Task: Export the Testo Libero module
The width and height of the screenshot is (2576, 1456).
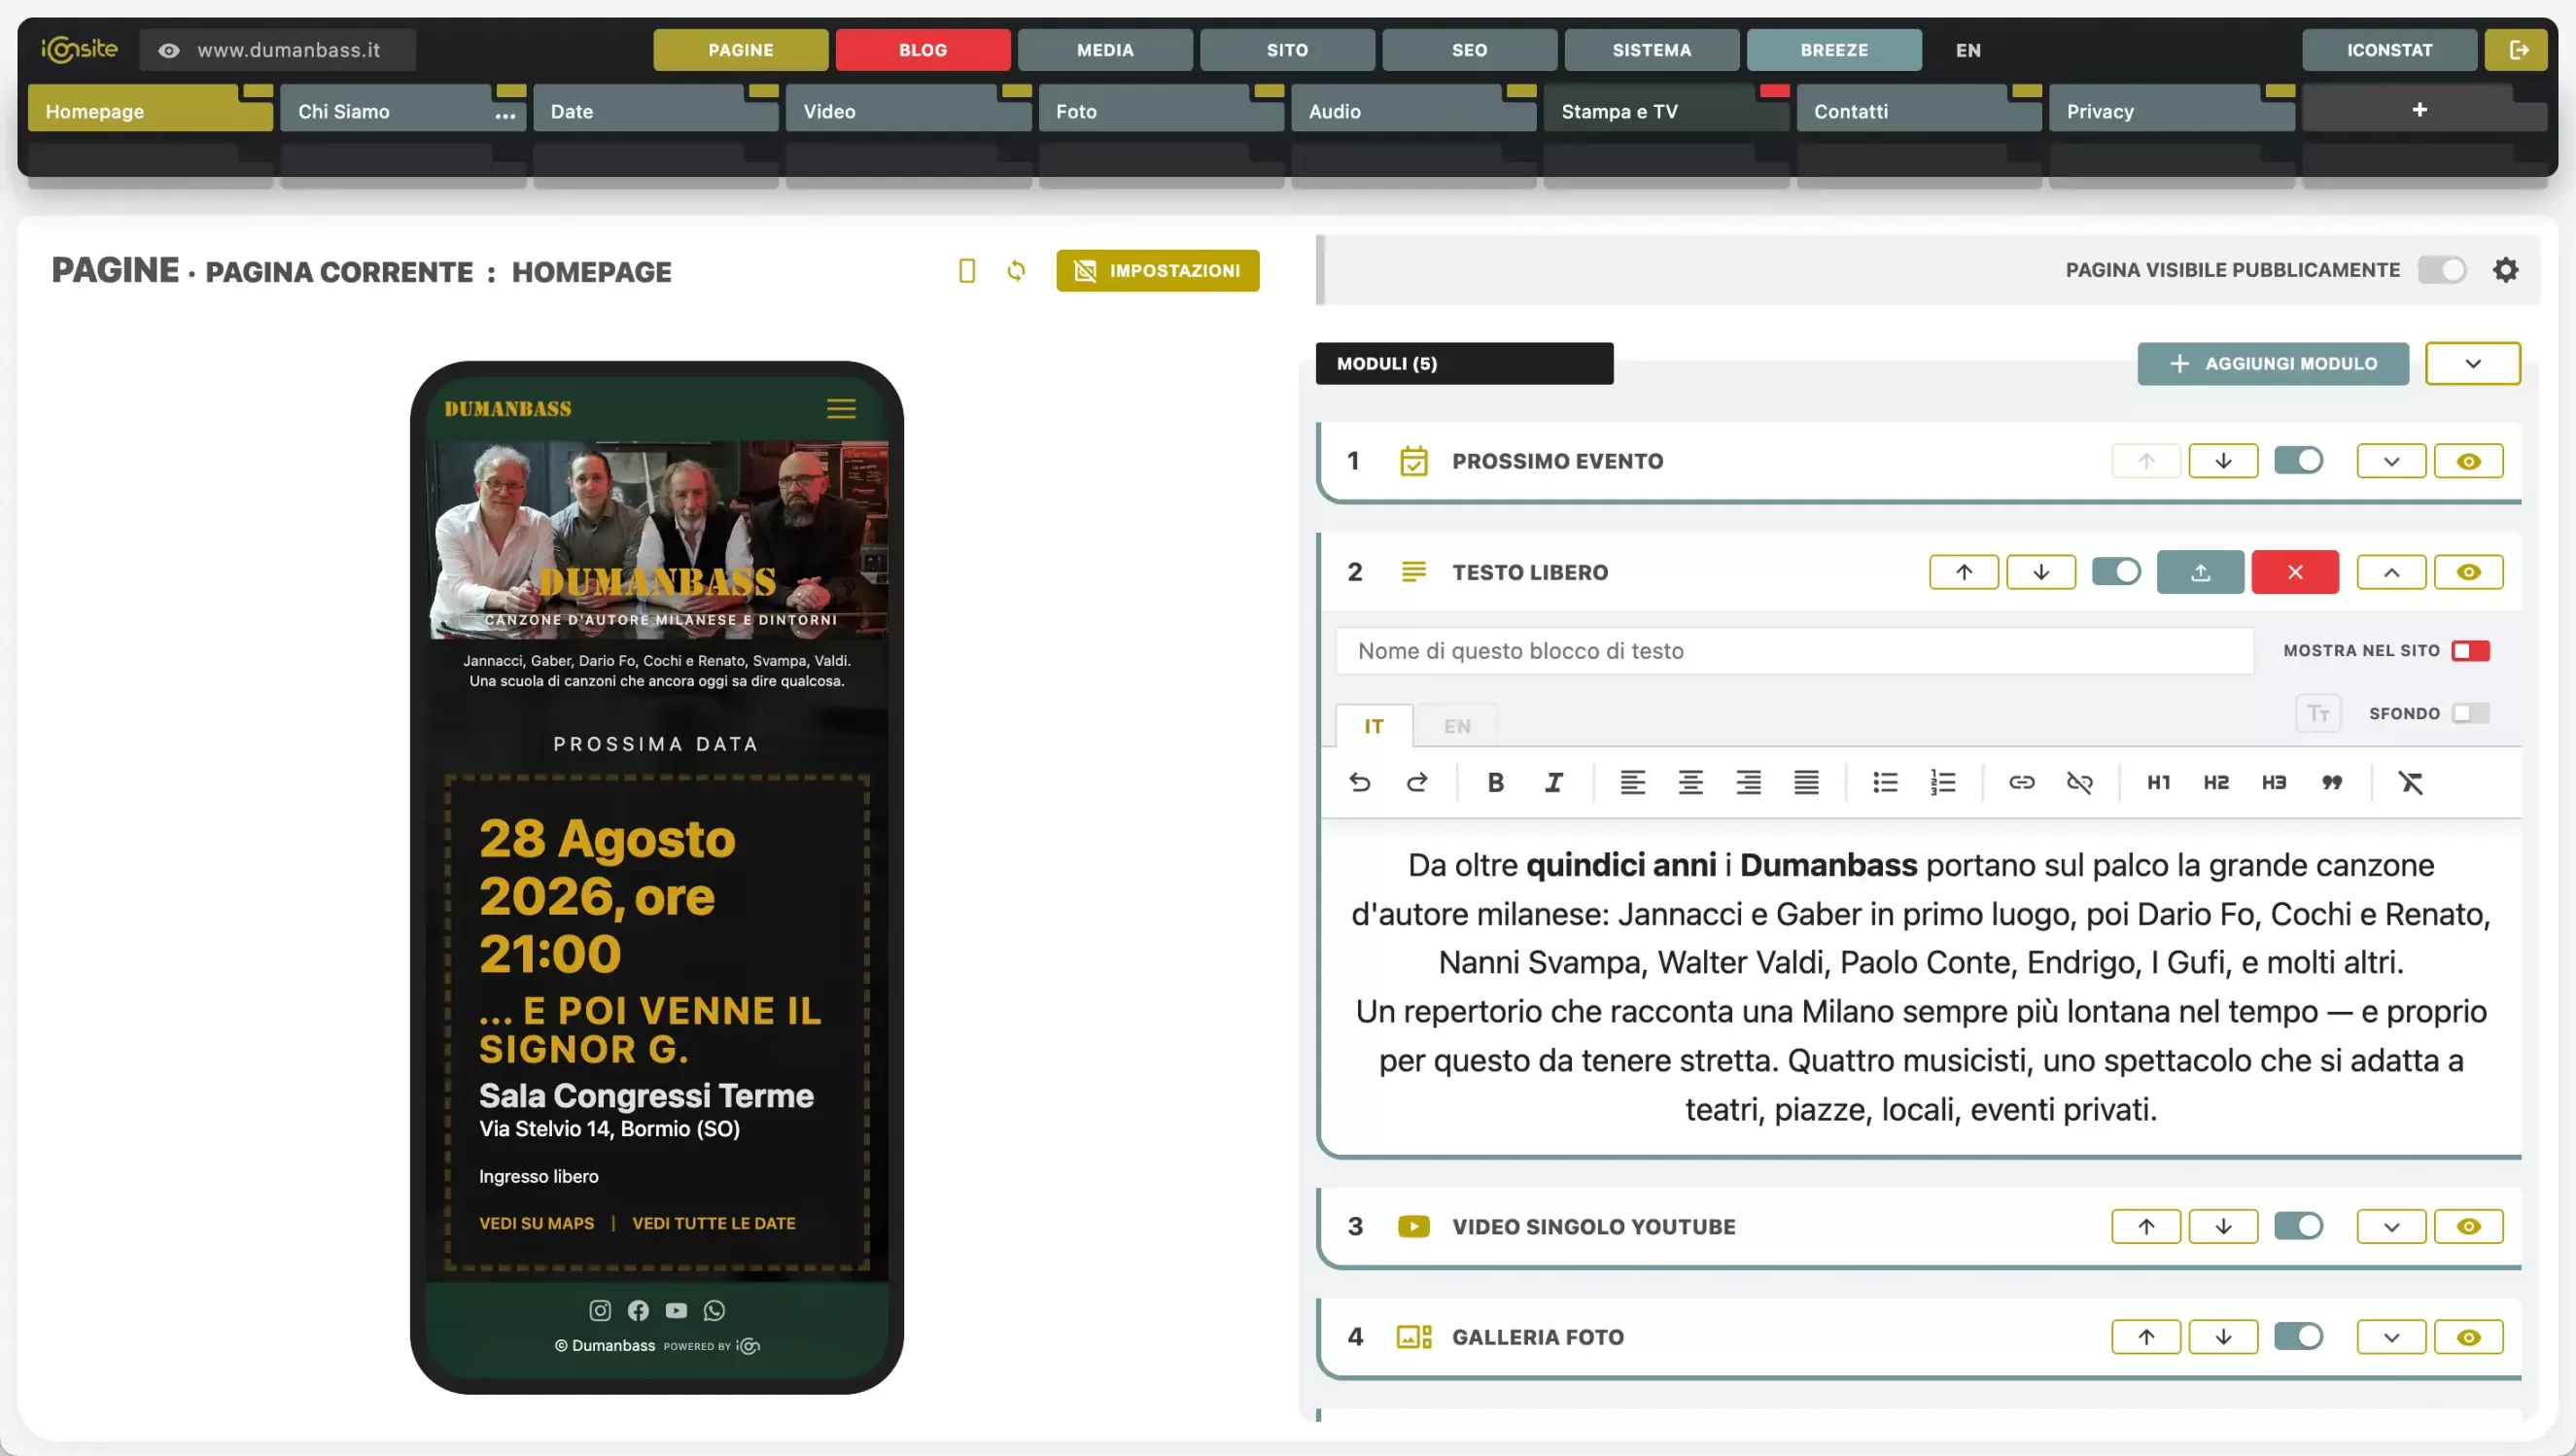Action: tap(2200, 572)
